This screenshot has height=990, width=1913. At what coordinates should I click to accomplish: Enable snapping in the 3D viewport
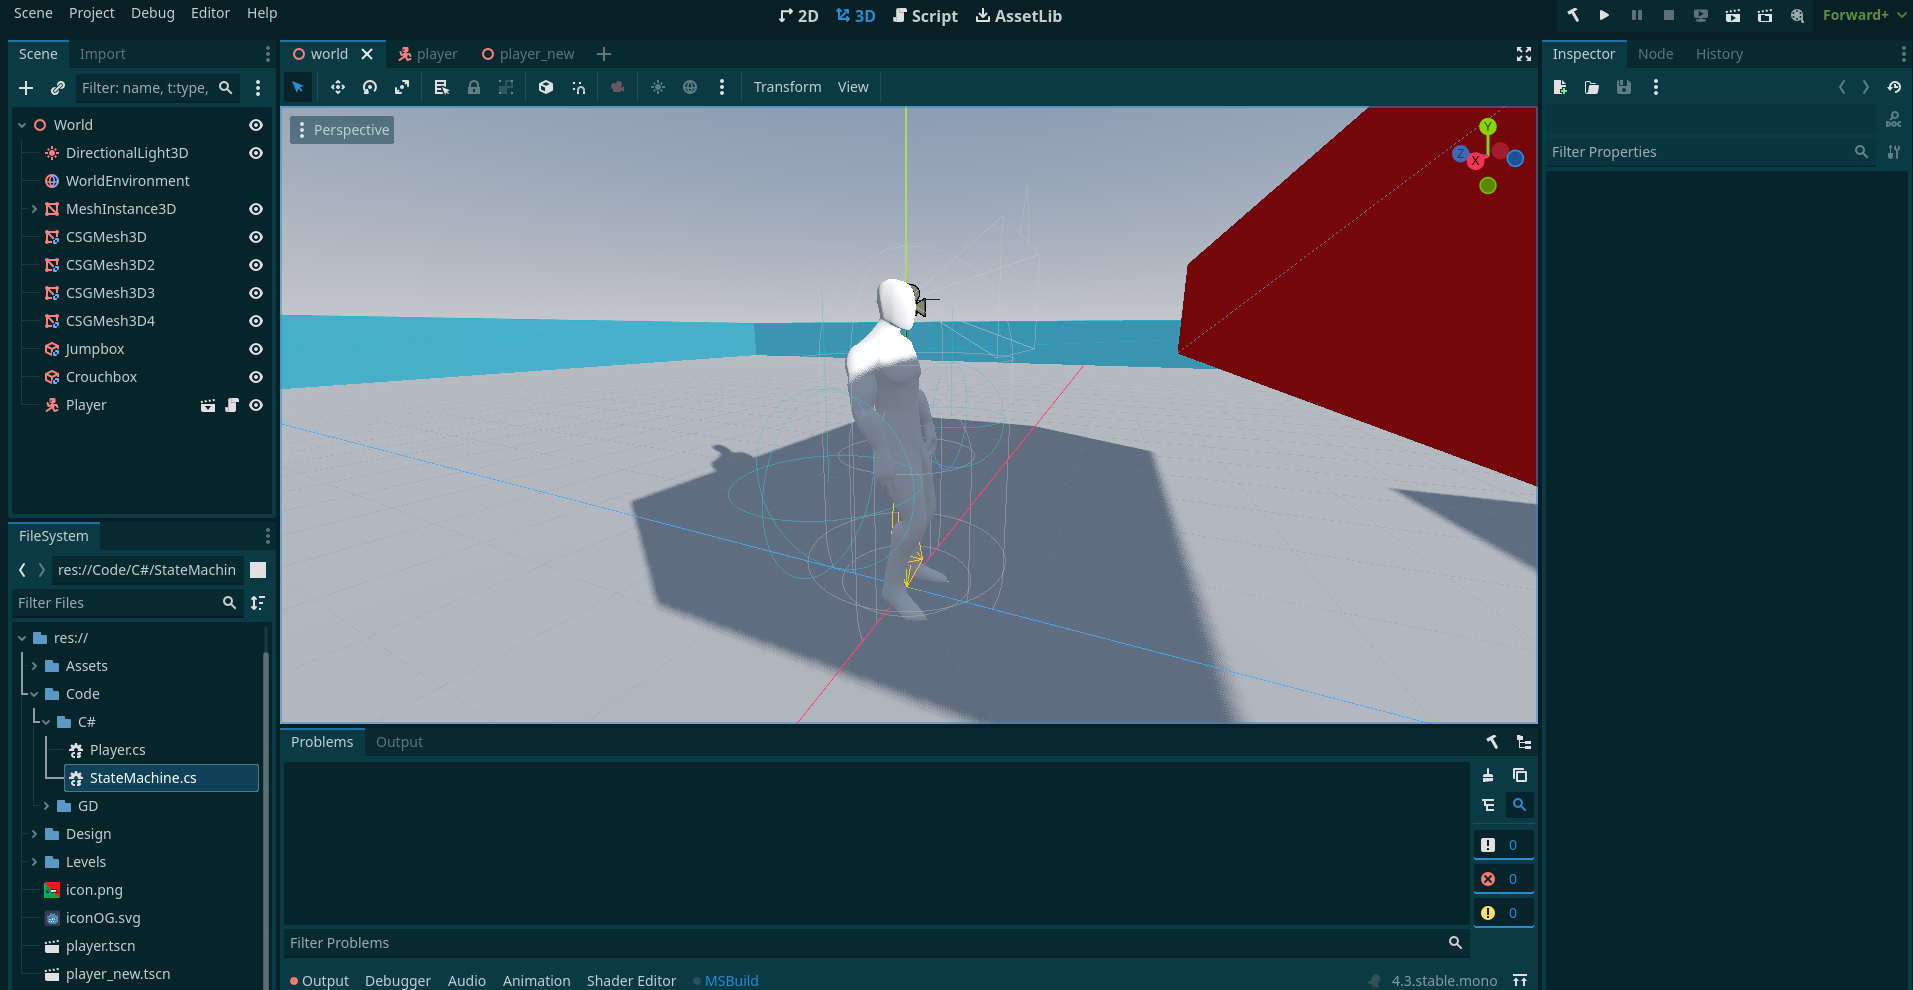pos(579,87)
